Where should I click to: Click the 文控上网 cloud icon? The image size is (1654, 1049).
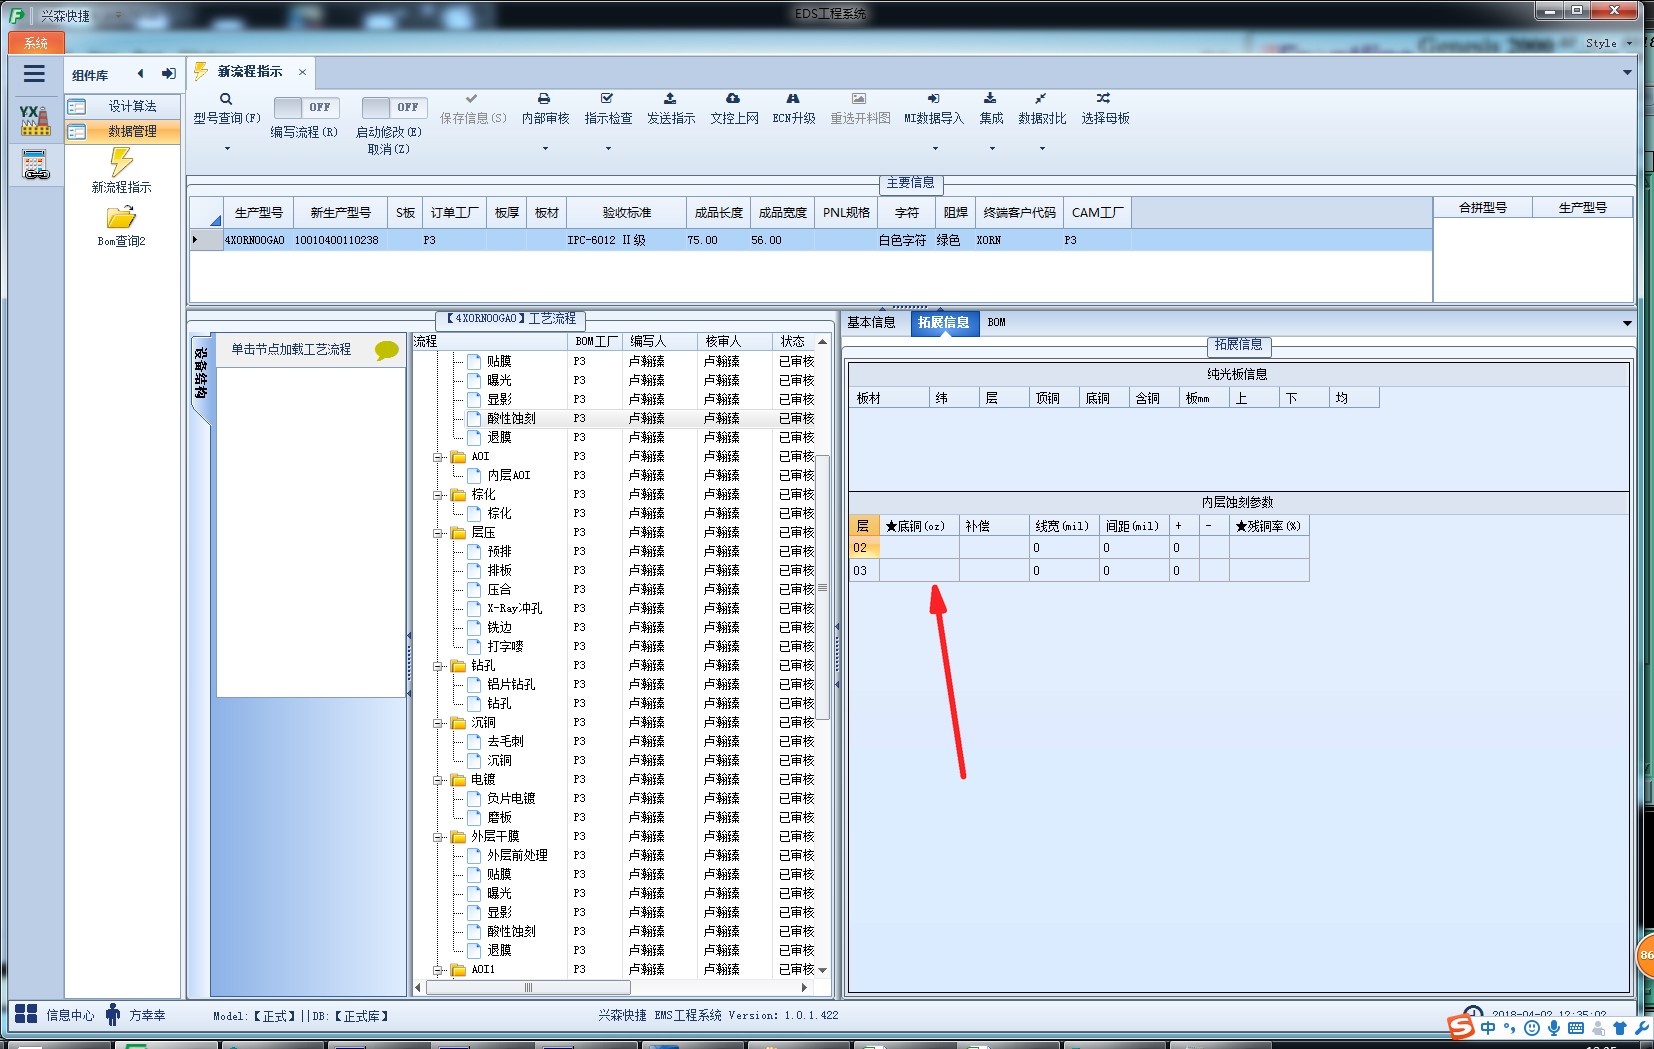(x=733, y=99)
